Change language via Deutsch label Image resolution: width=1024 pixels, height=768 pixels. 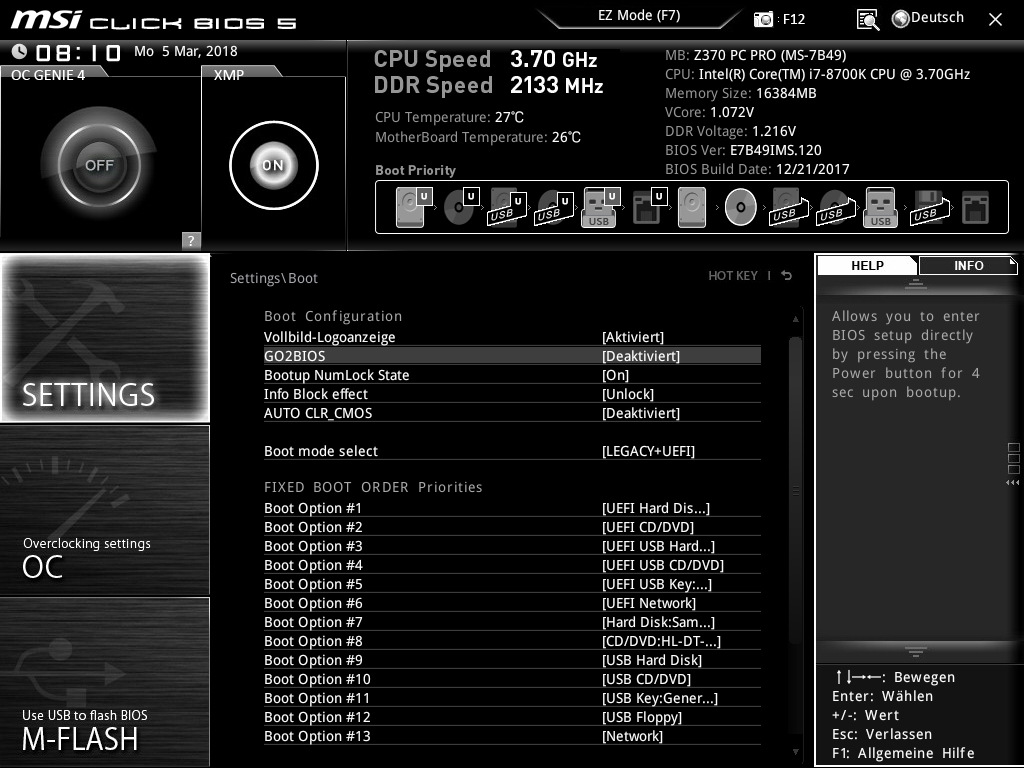pos(937,18)
